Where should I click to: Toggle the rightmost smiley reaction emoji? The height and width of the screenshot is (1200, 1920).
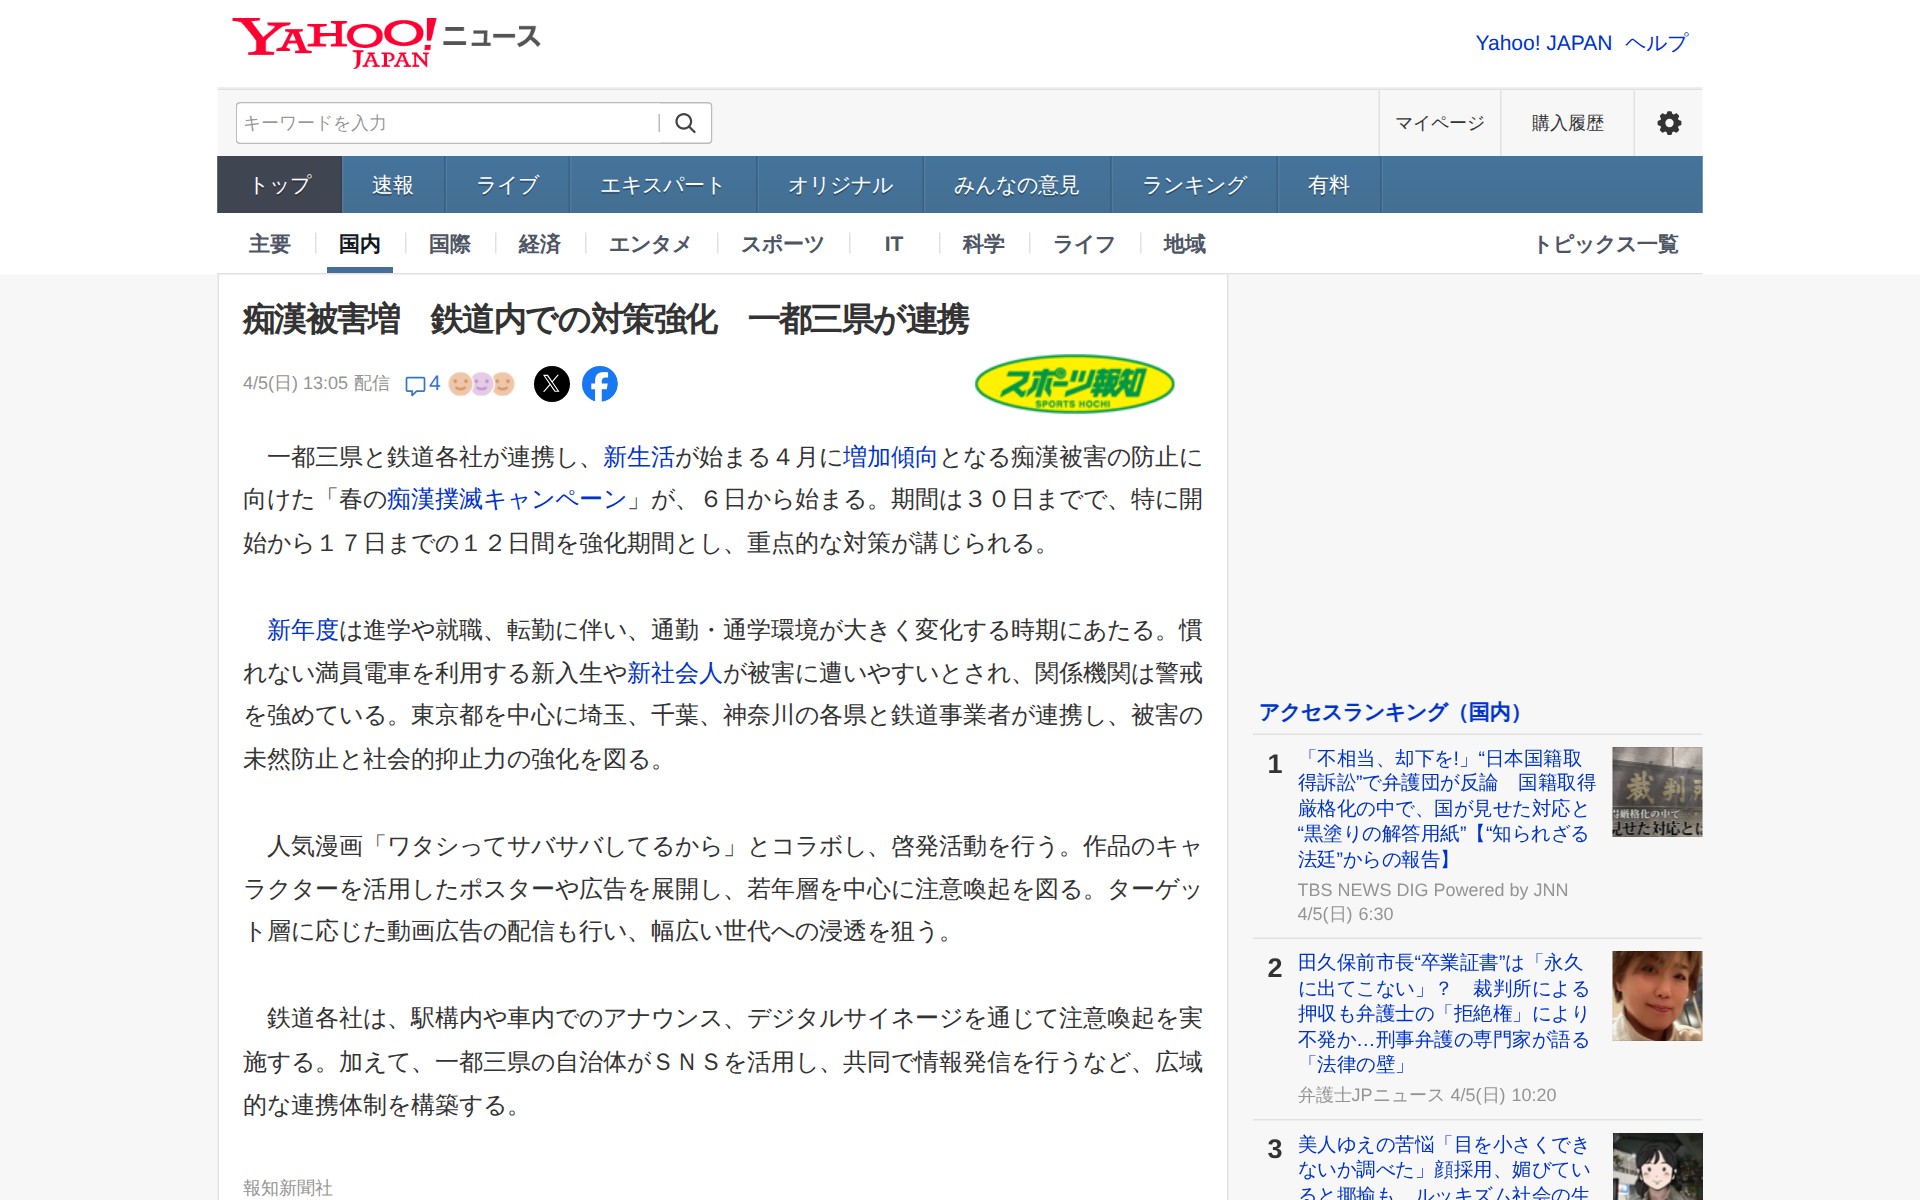point(504,383)
